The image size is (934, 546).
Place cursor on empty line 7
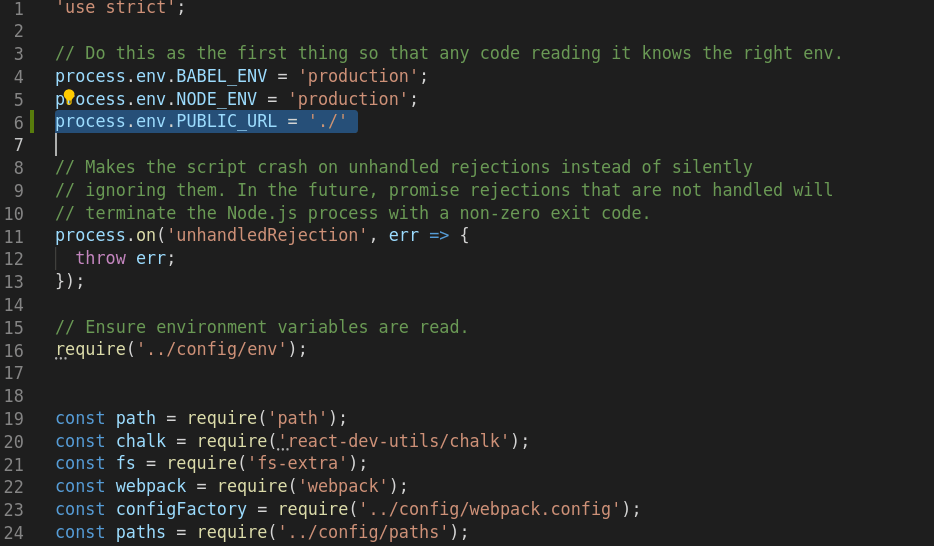coord(200,145)
